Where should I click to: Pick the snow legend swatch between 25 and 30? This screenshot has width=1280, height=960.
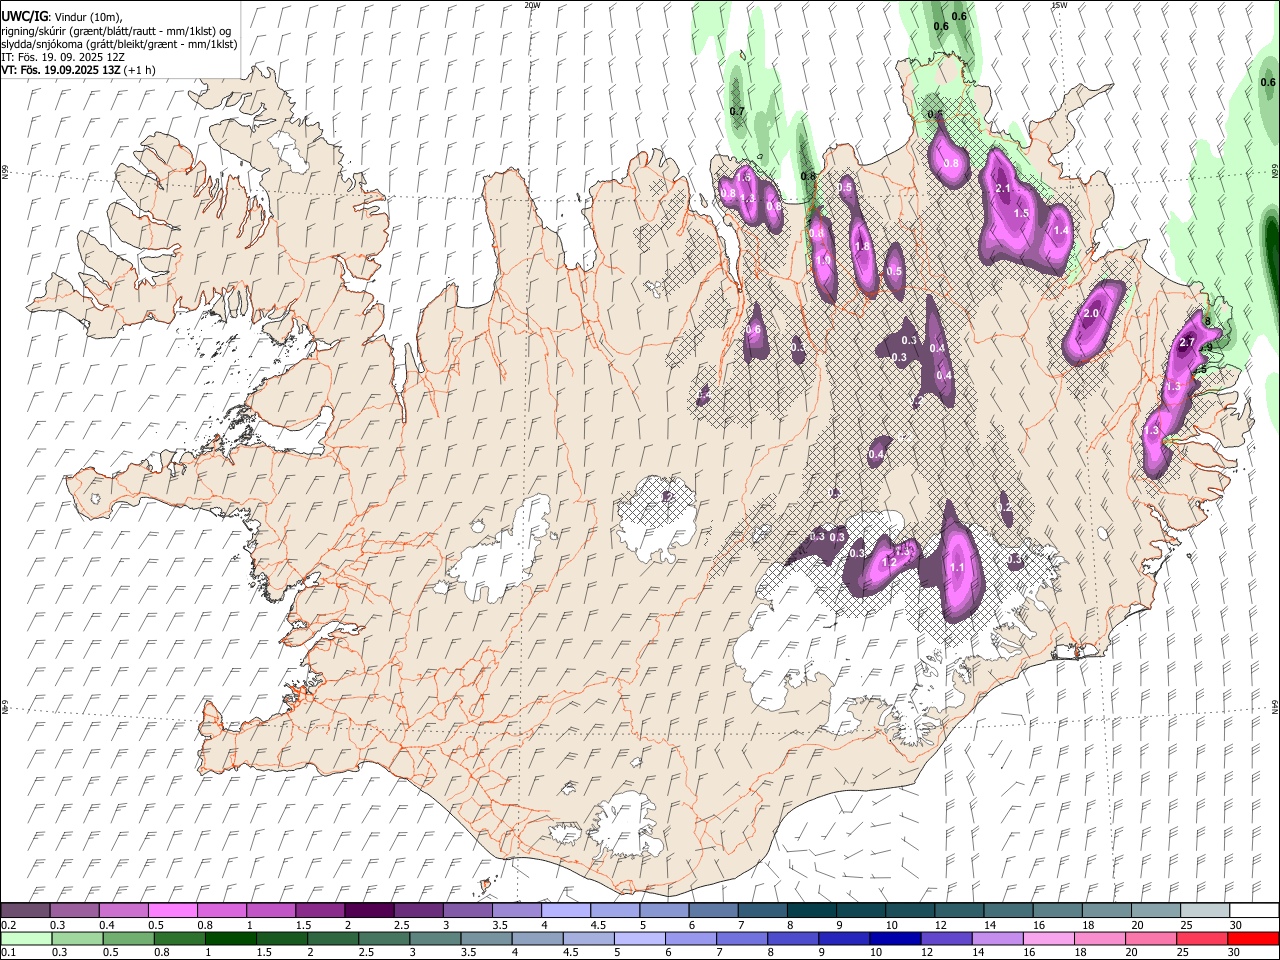[1204, 910]
